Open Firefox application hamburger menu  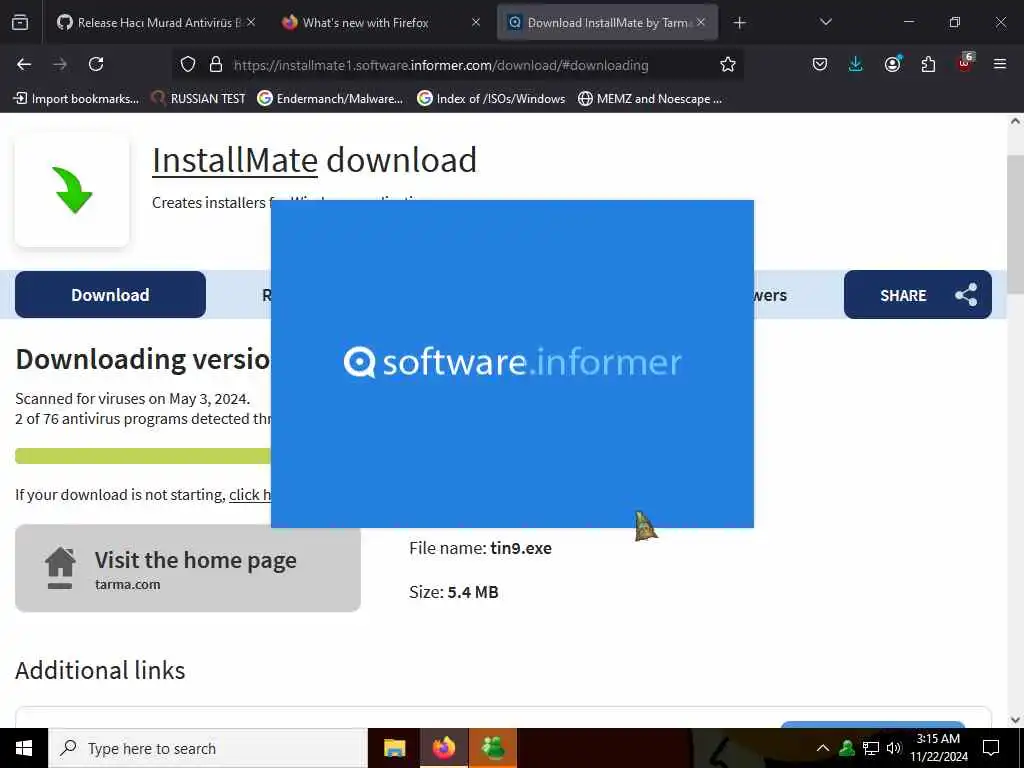1000,64
